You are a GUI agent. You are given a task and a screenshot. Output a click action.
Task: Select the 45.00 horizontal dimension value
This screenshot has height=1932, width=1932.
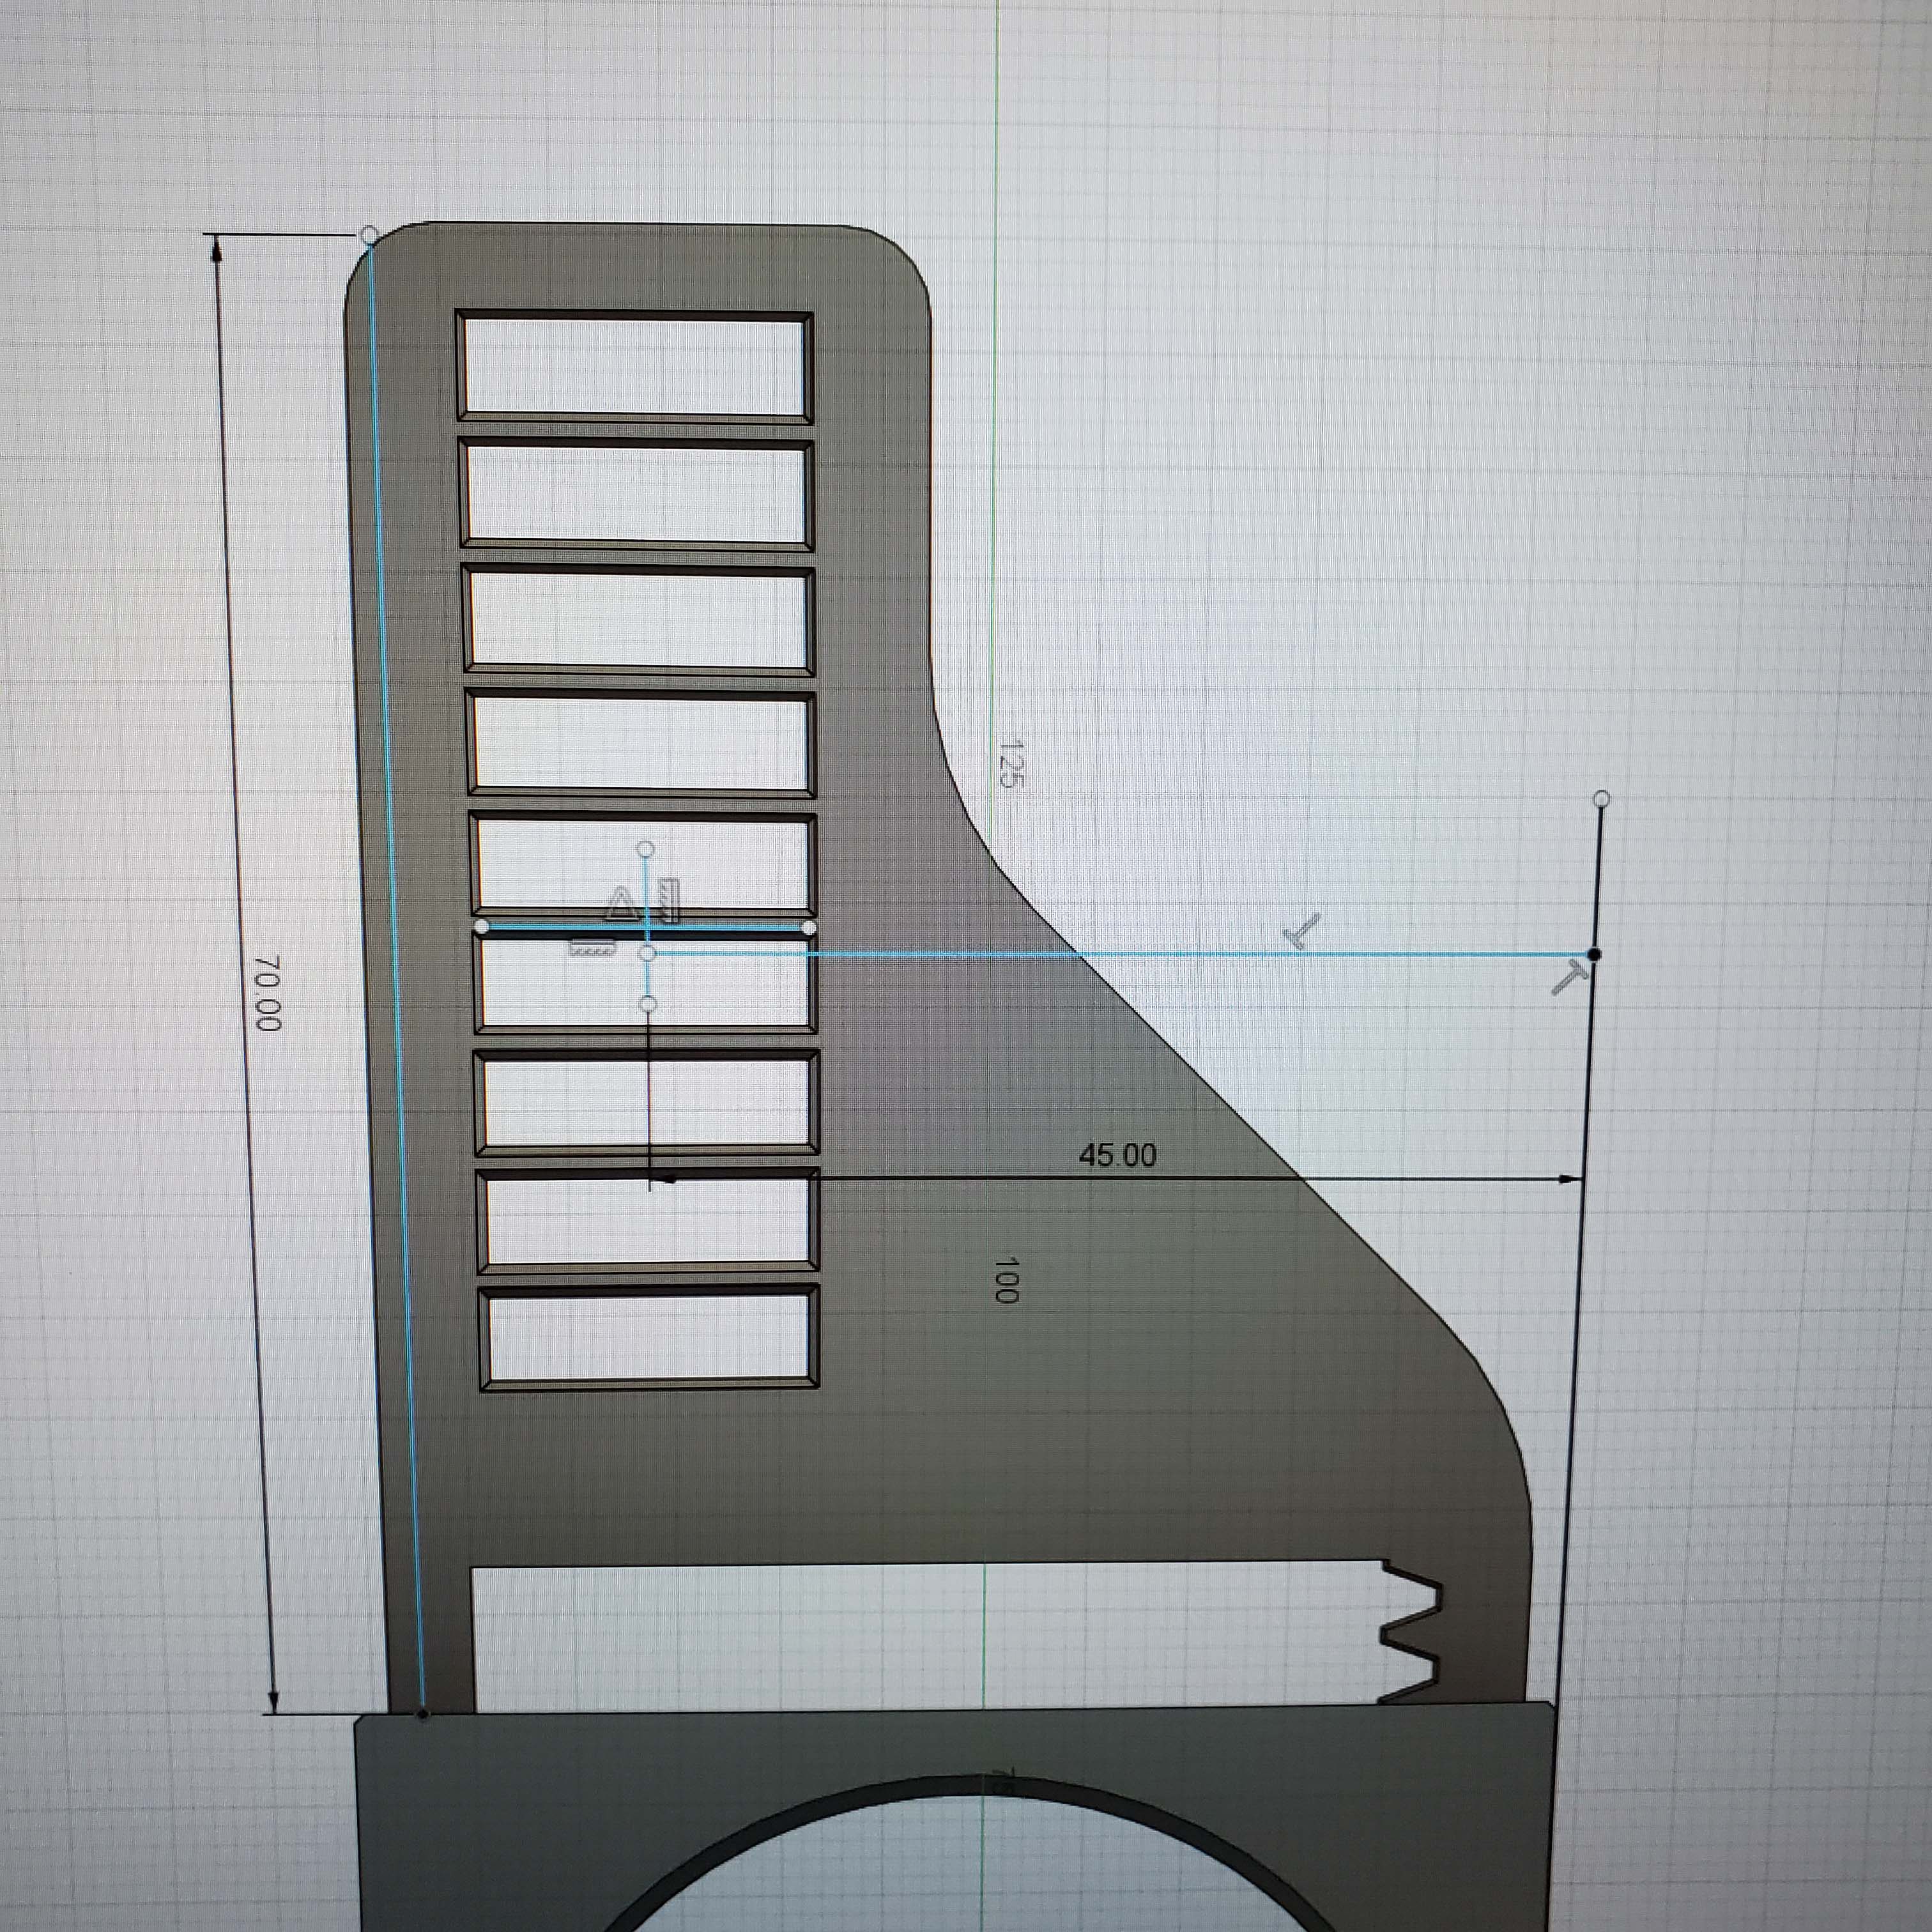click(x=1117, y=1155)
